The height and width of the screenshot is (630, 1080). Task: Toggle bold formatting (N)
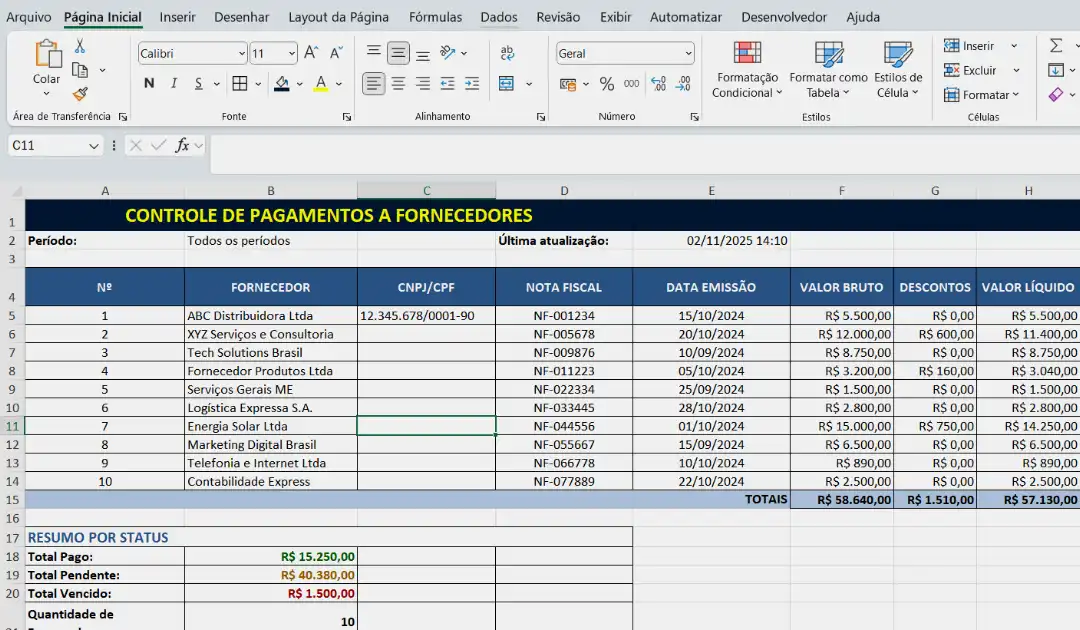pos(149,84)
